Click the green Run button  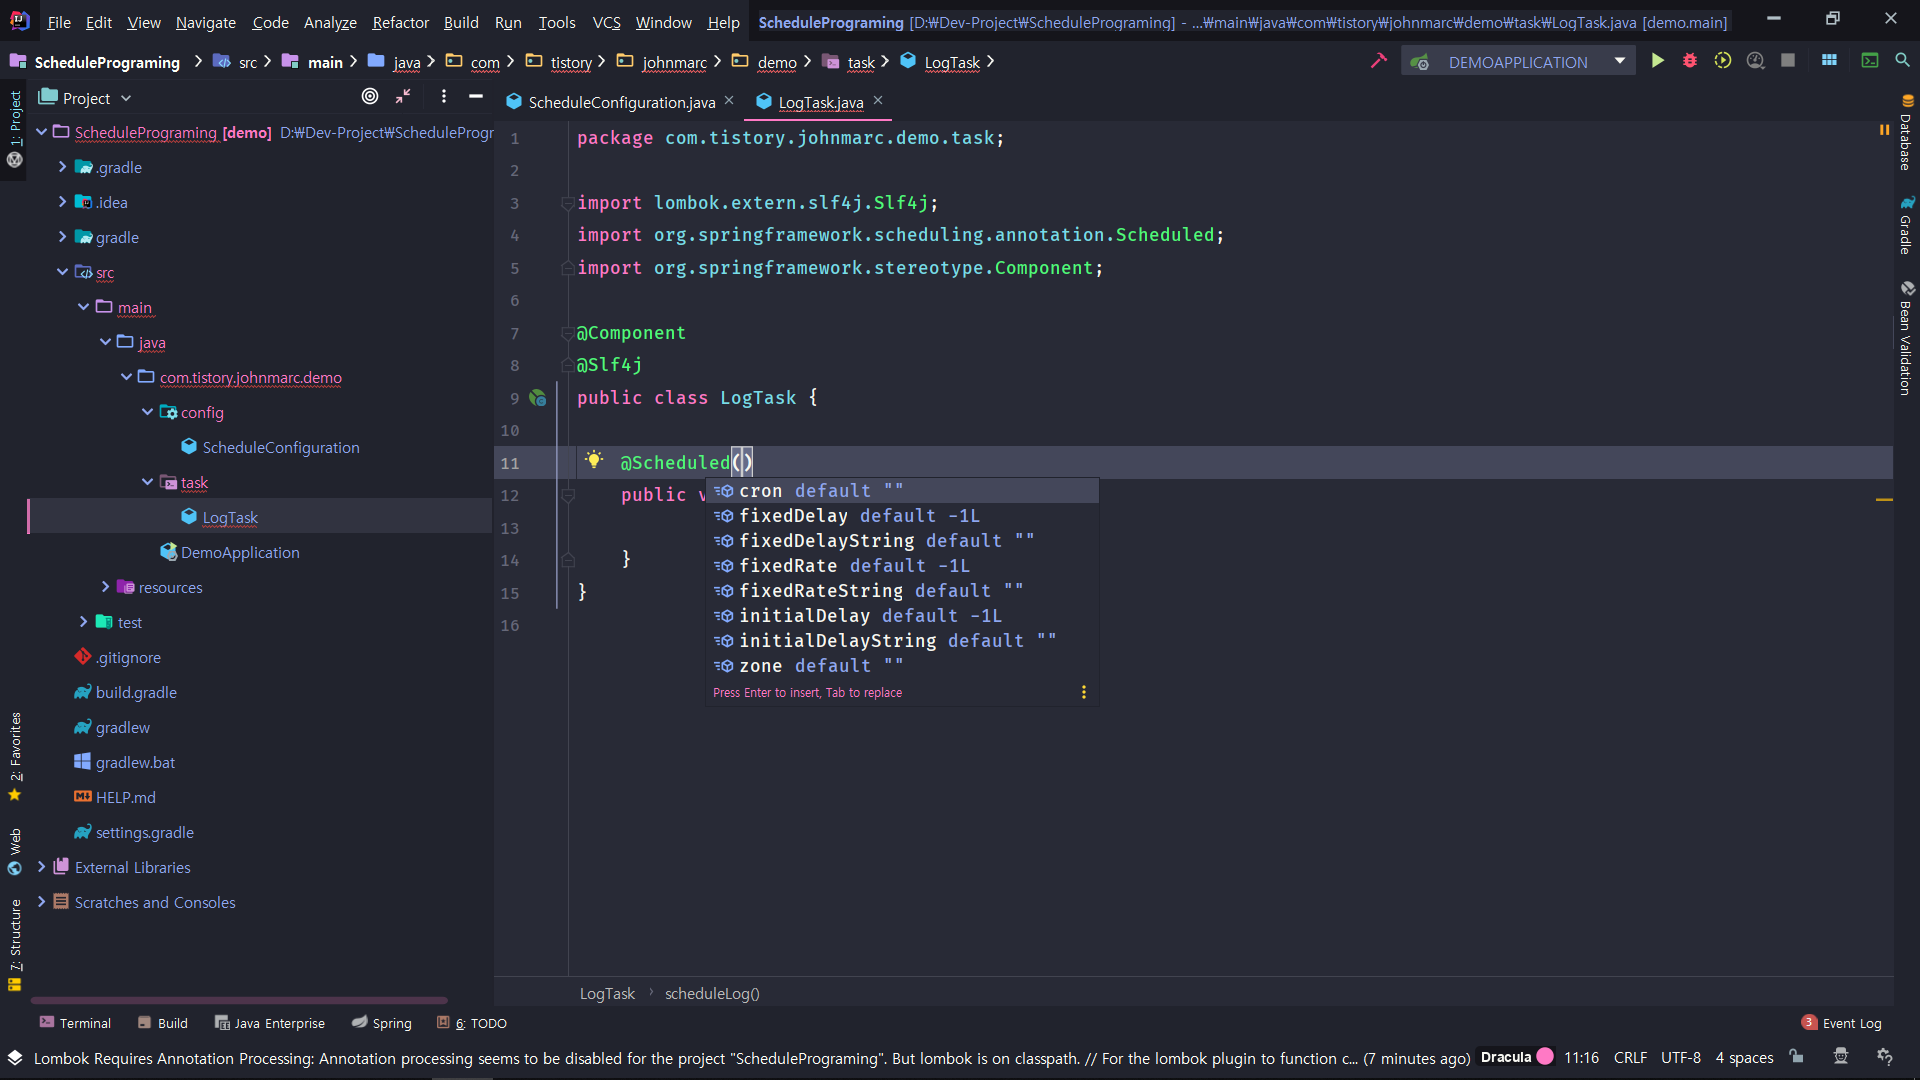point(1657,61)
